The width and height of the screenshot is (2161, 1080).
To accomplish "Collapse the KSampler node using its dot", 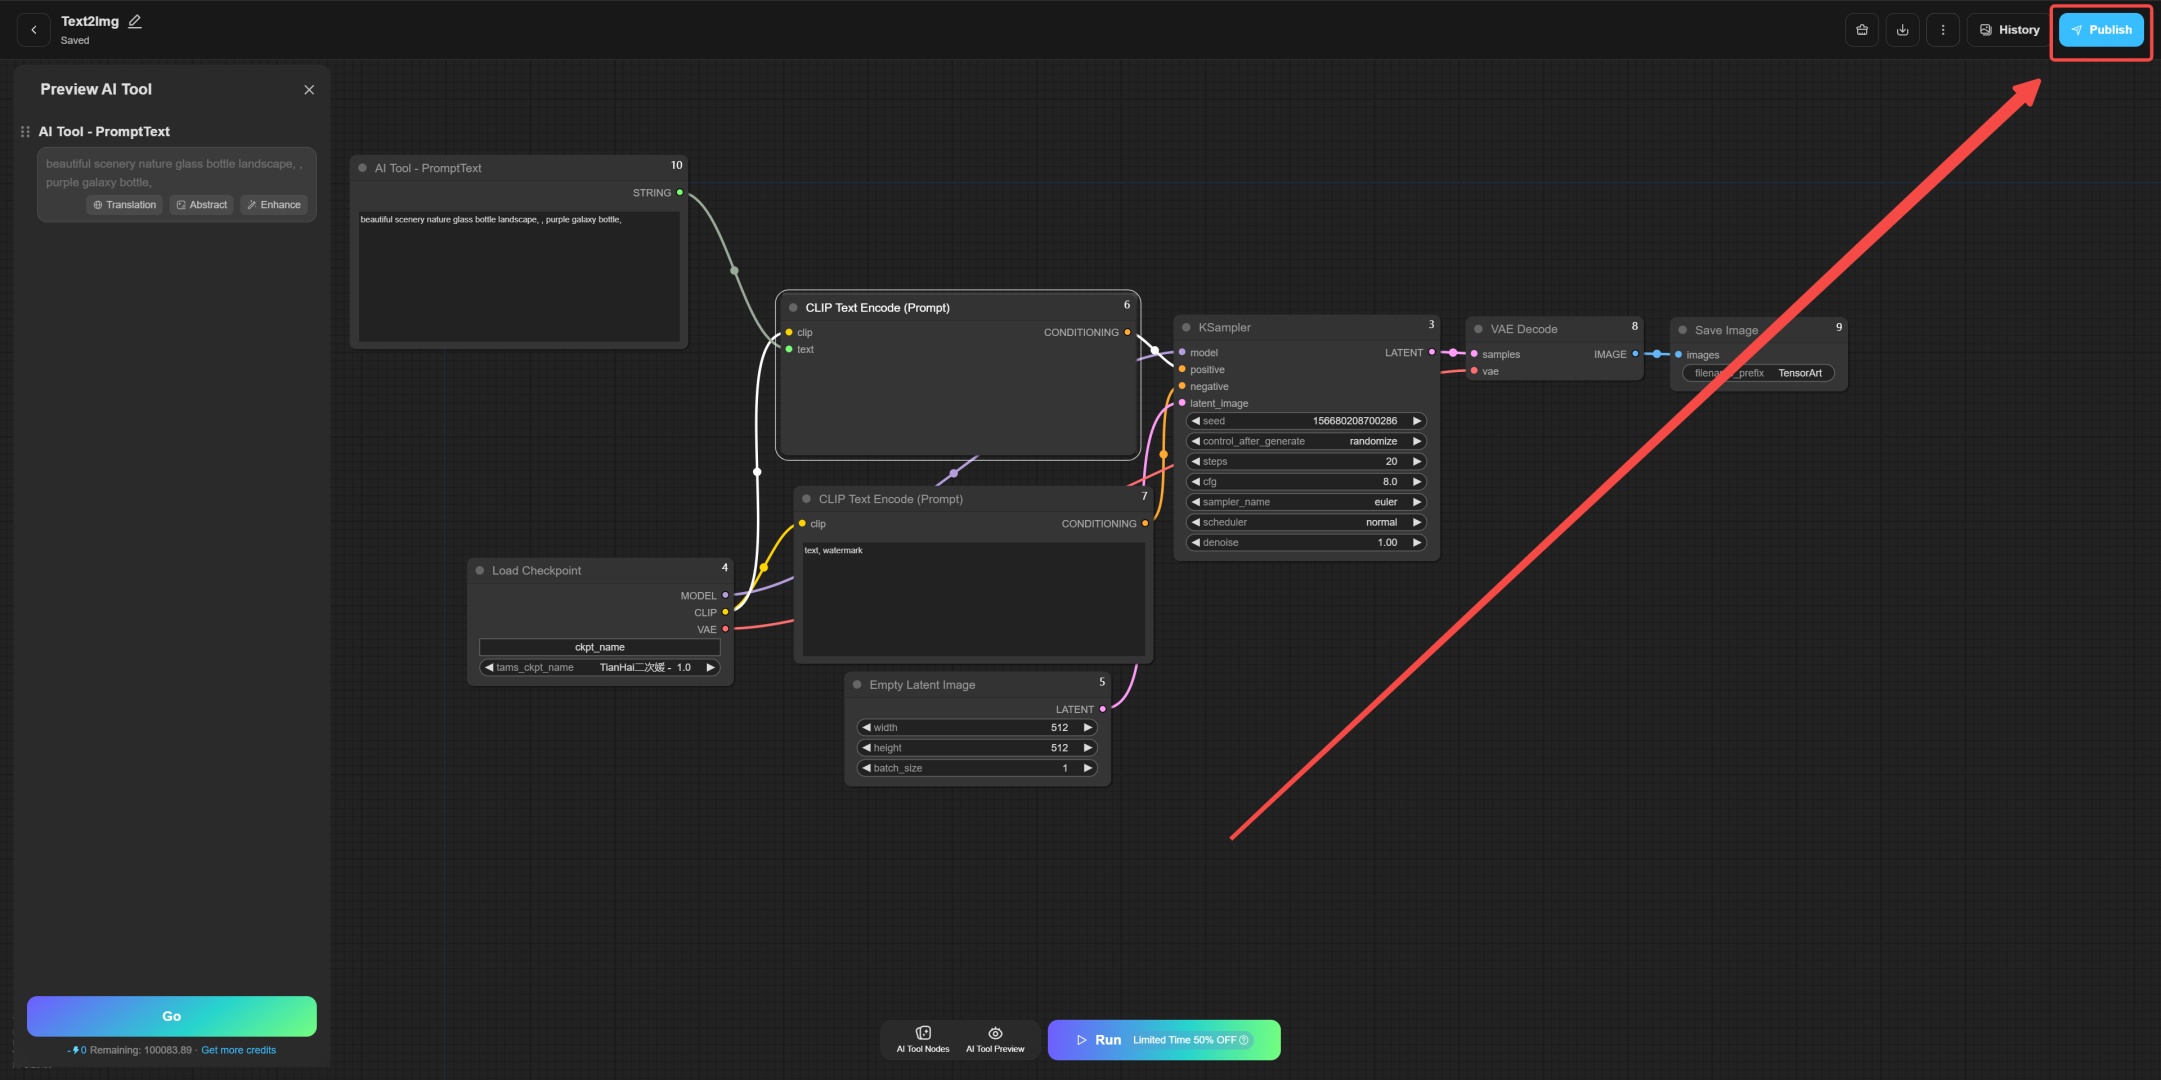I will click(1186, 328).
